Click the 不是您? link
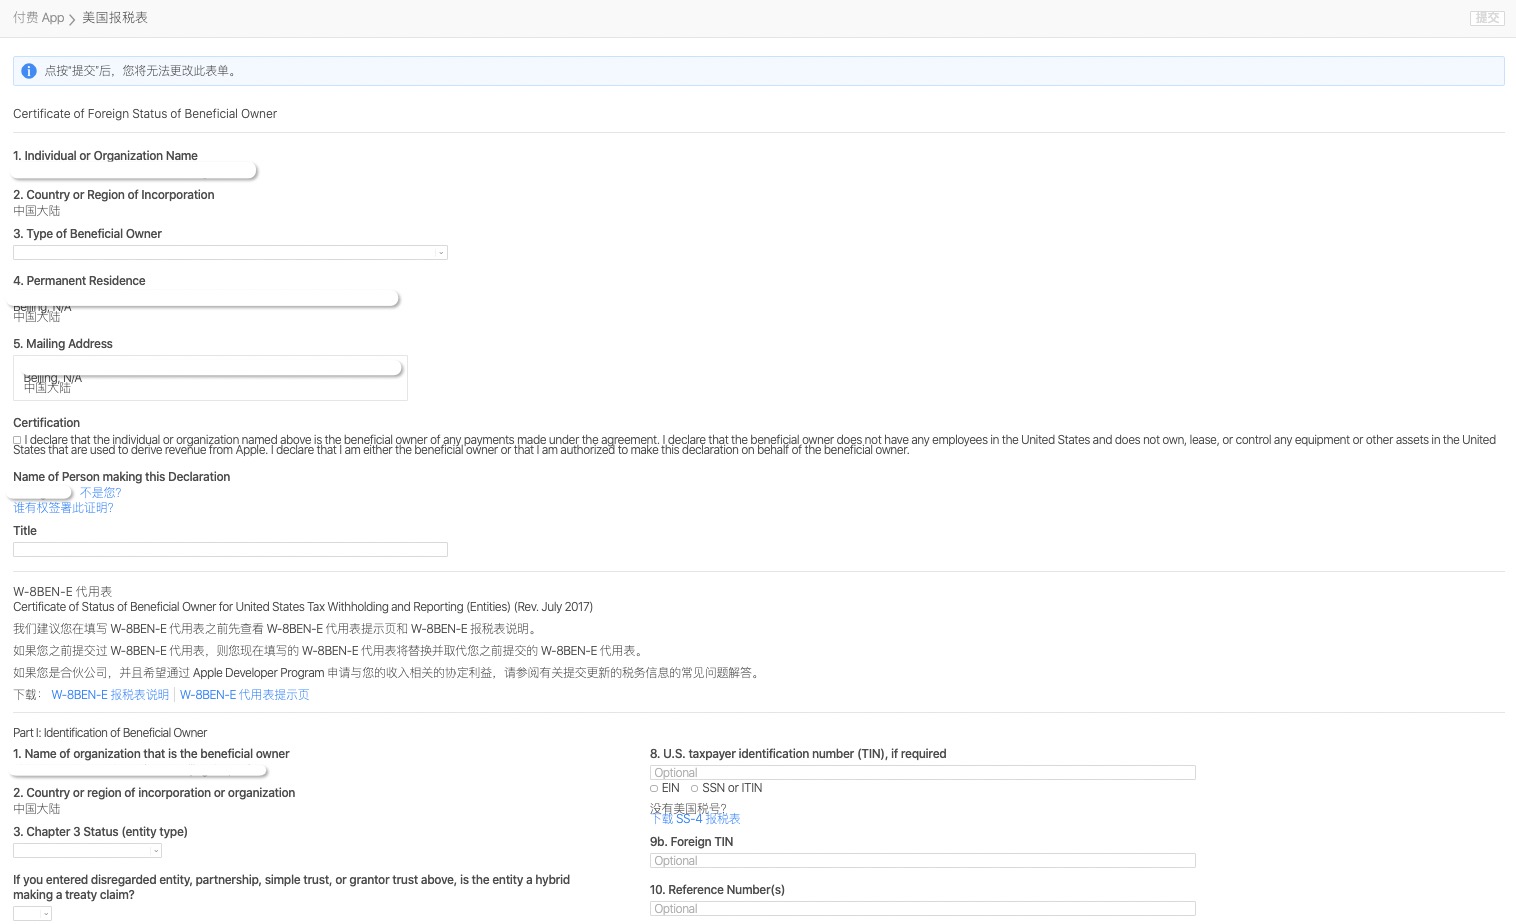The image size is (1516, 924). click(x=100, y=492)
